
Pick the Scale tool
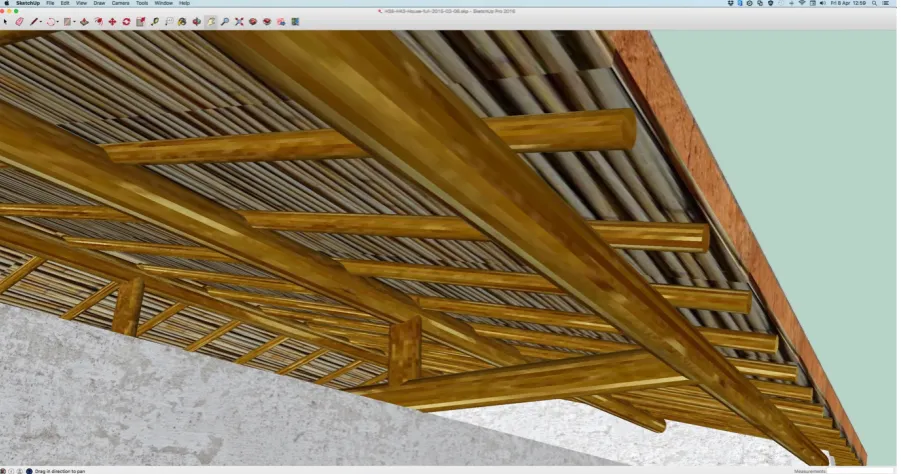tap(140, 22)
